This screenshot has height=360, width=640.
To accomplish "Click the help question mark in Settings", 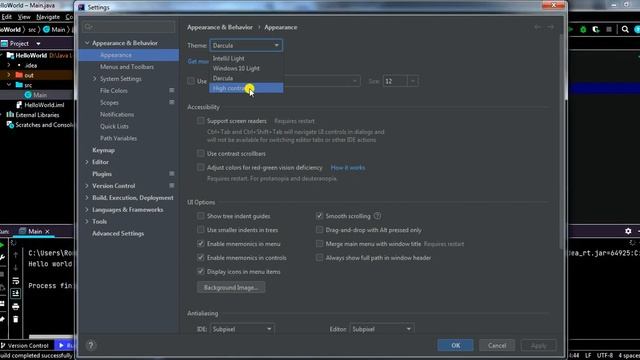I will 91,345.
